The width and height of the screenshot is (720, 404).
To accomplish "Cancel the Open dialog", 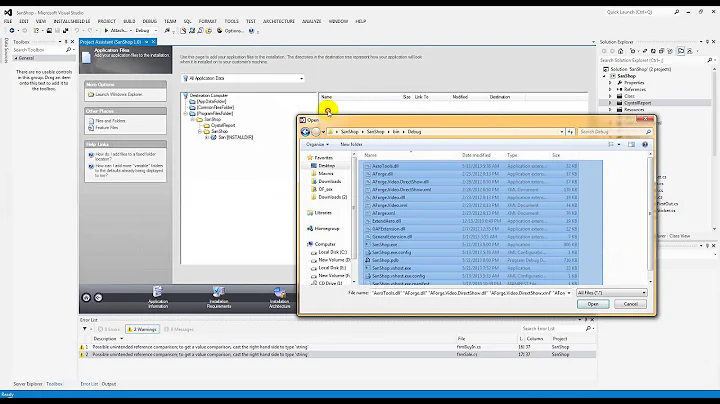I will coord(630,304).
